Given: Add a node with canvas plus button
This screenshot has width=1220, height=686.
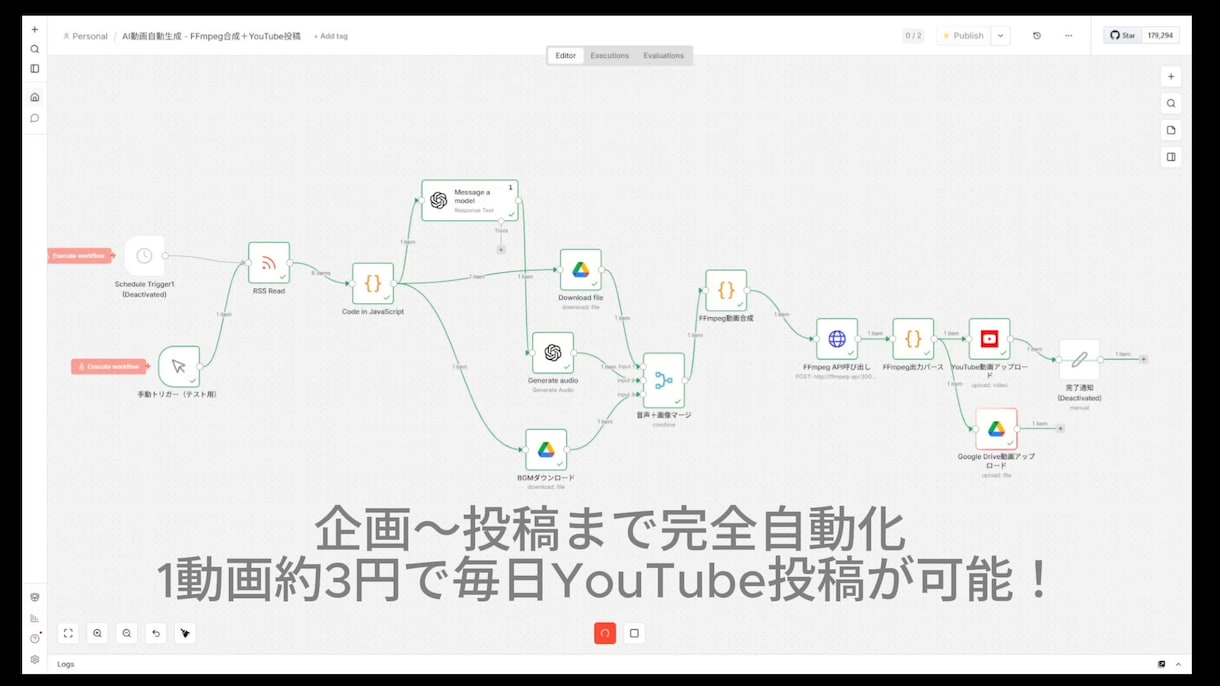Looking at the screenshot, I should click(x=1171, y=77).
